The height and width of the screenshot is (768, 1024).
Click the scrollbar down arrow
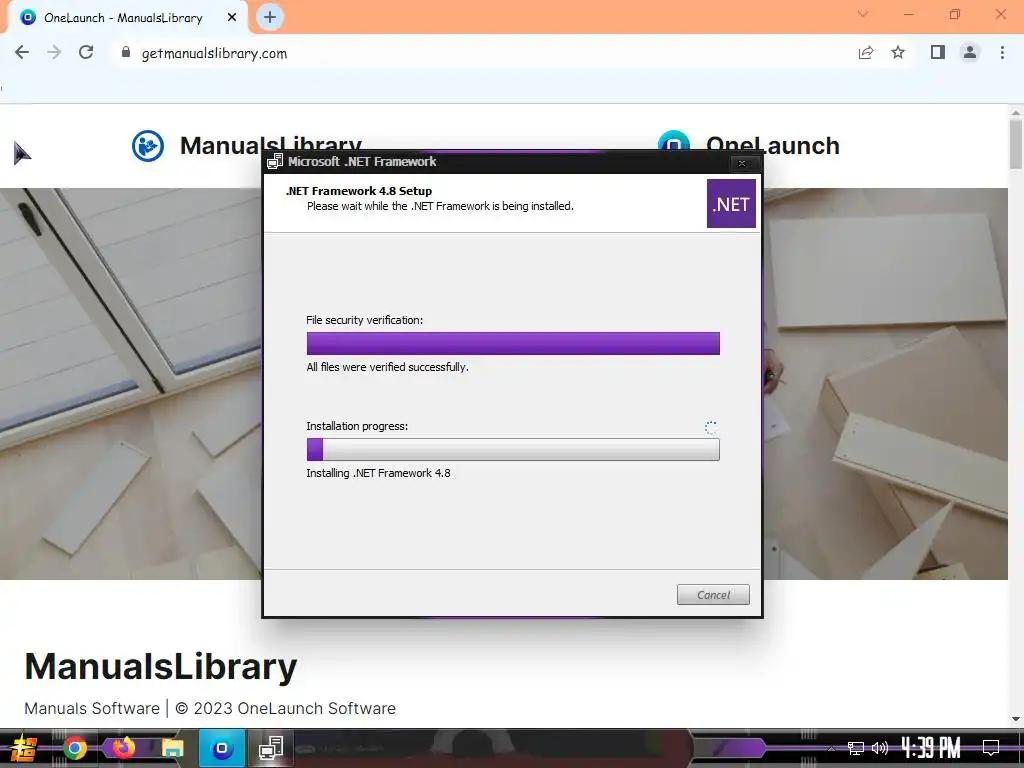1016,719
